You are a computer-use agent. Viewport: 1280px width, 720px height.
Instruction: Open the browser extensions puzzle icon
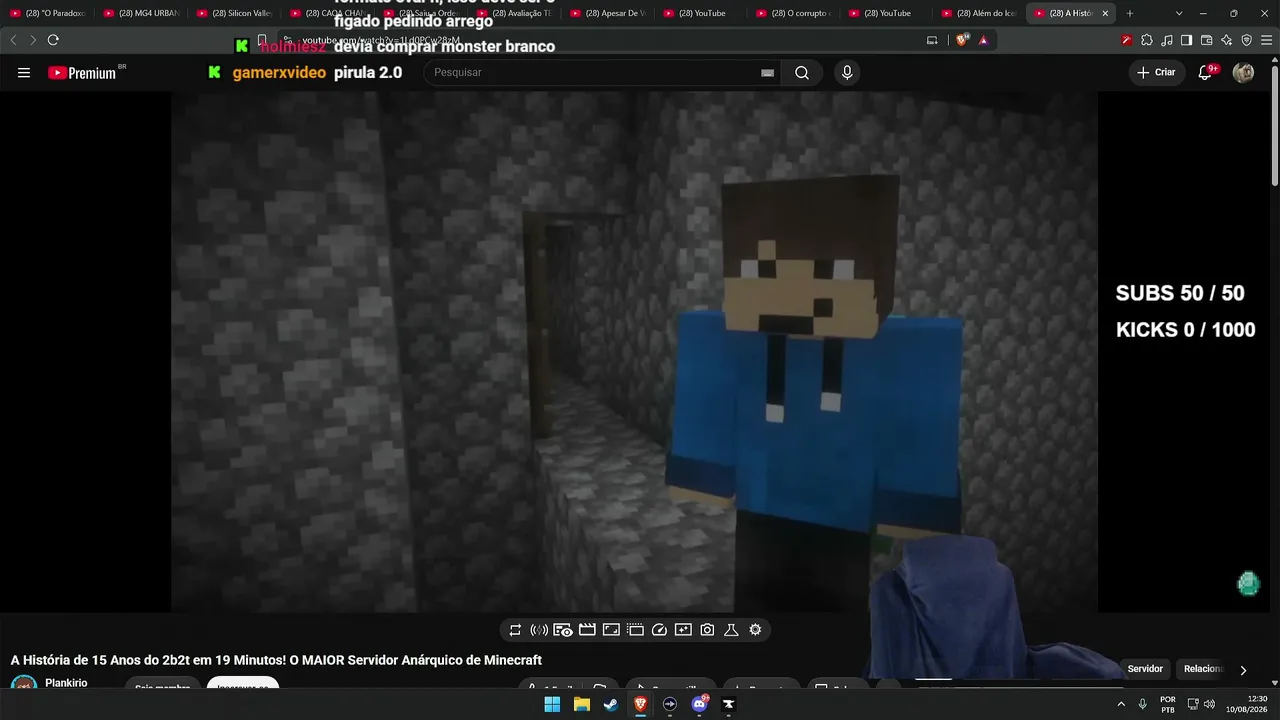tap(1146, 40)
